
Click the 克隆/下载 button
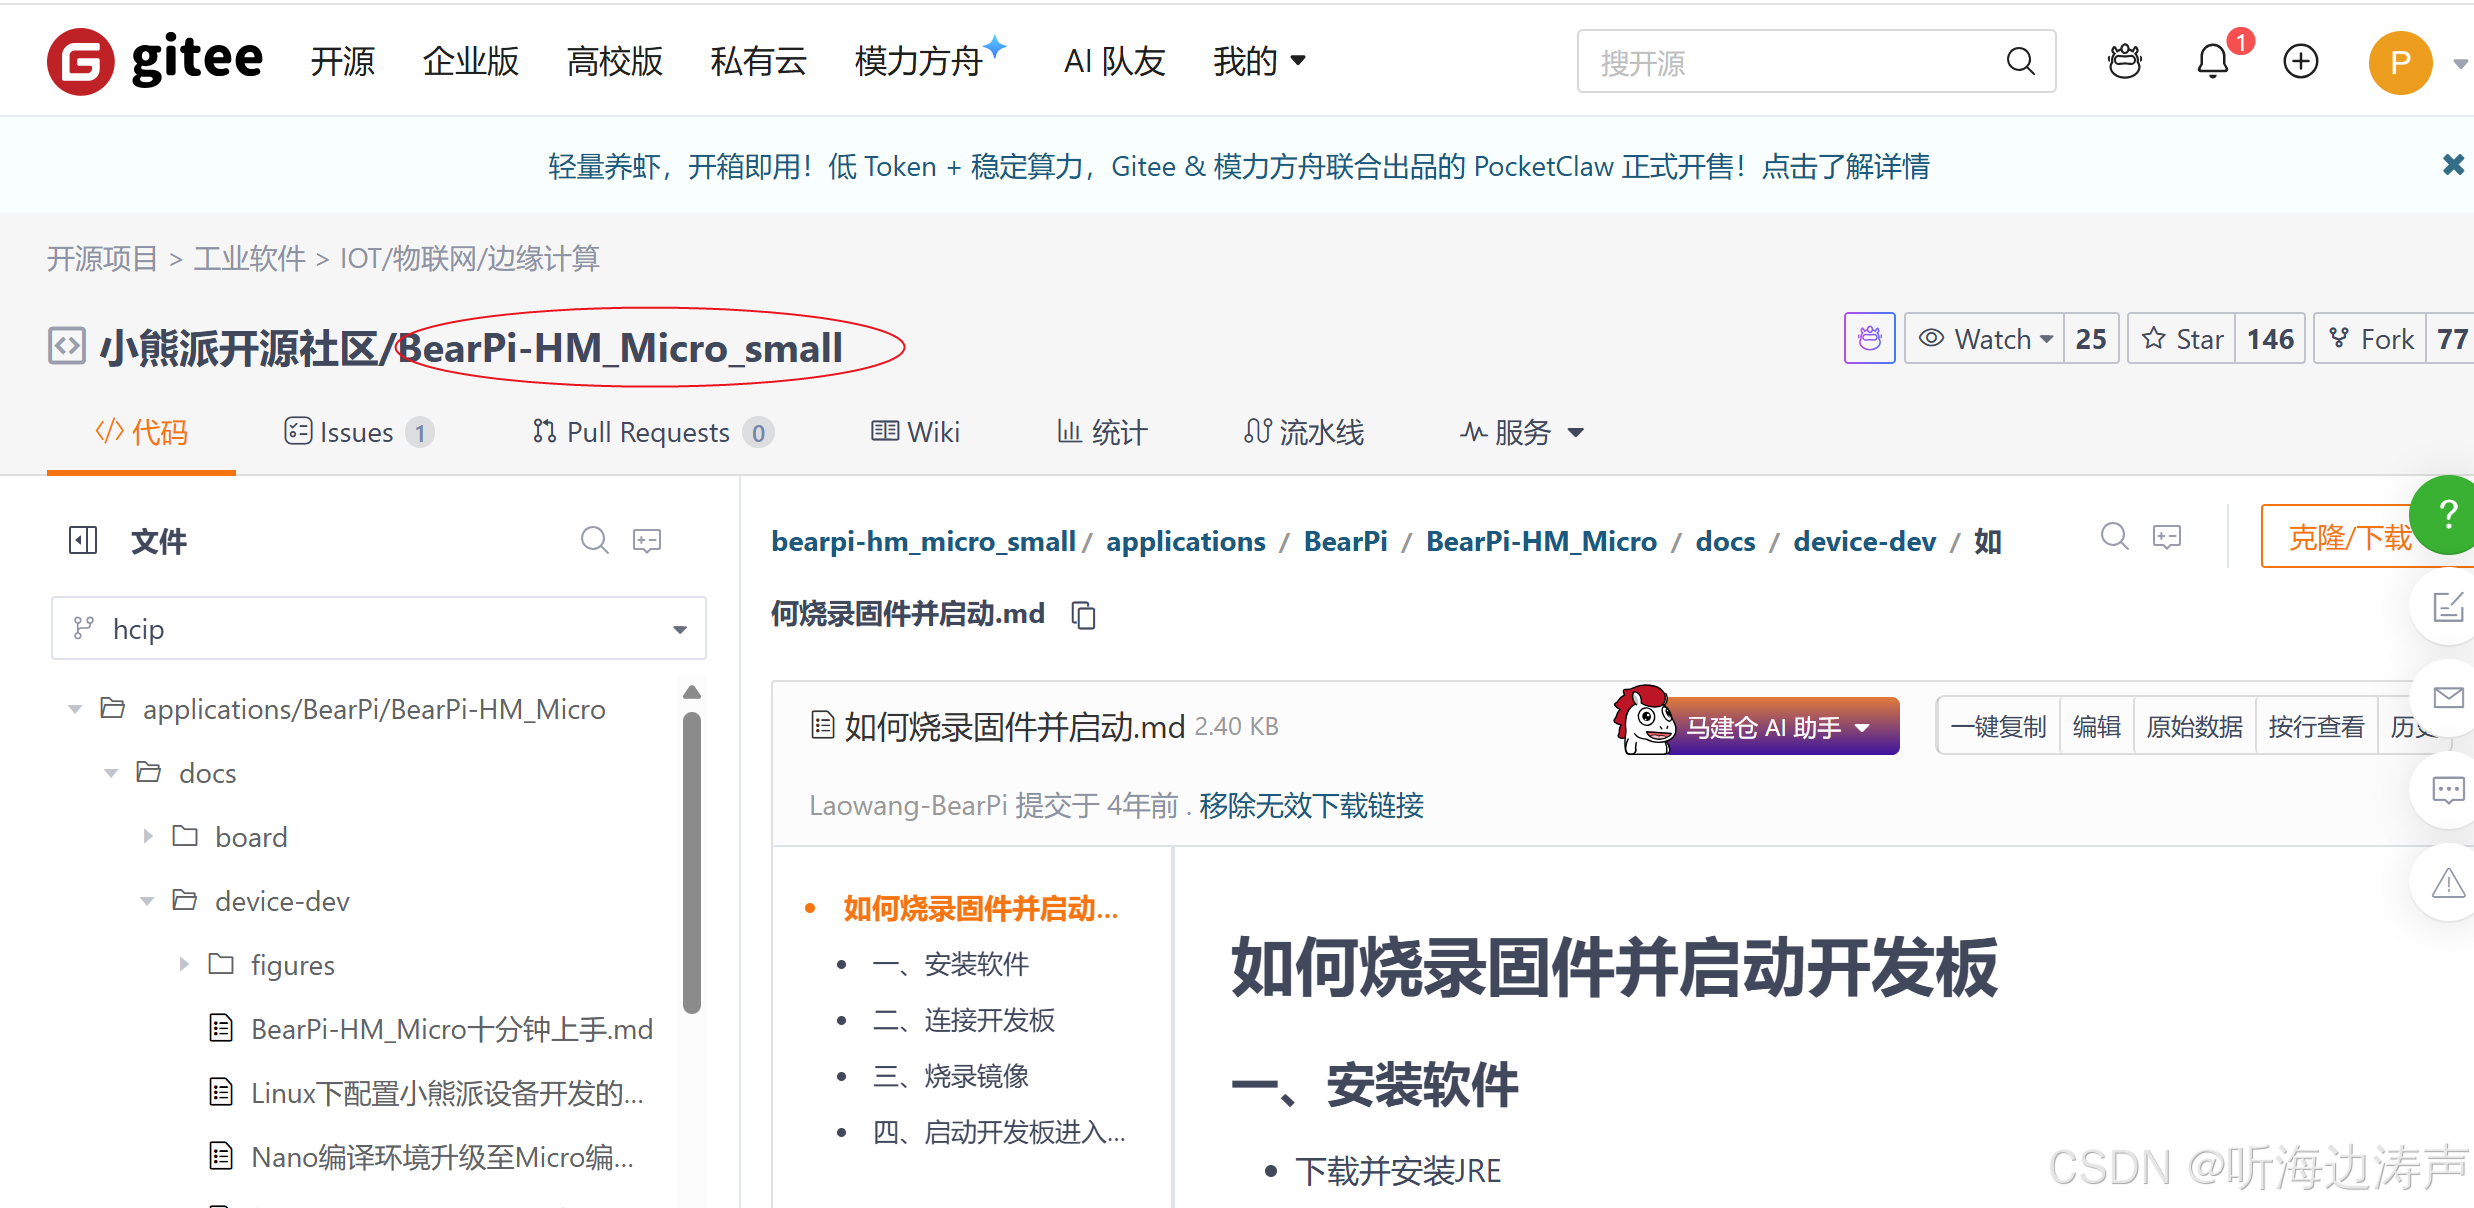[2350, 537]
